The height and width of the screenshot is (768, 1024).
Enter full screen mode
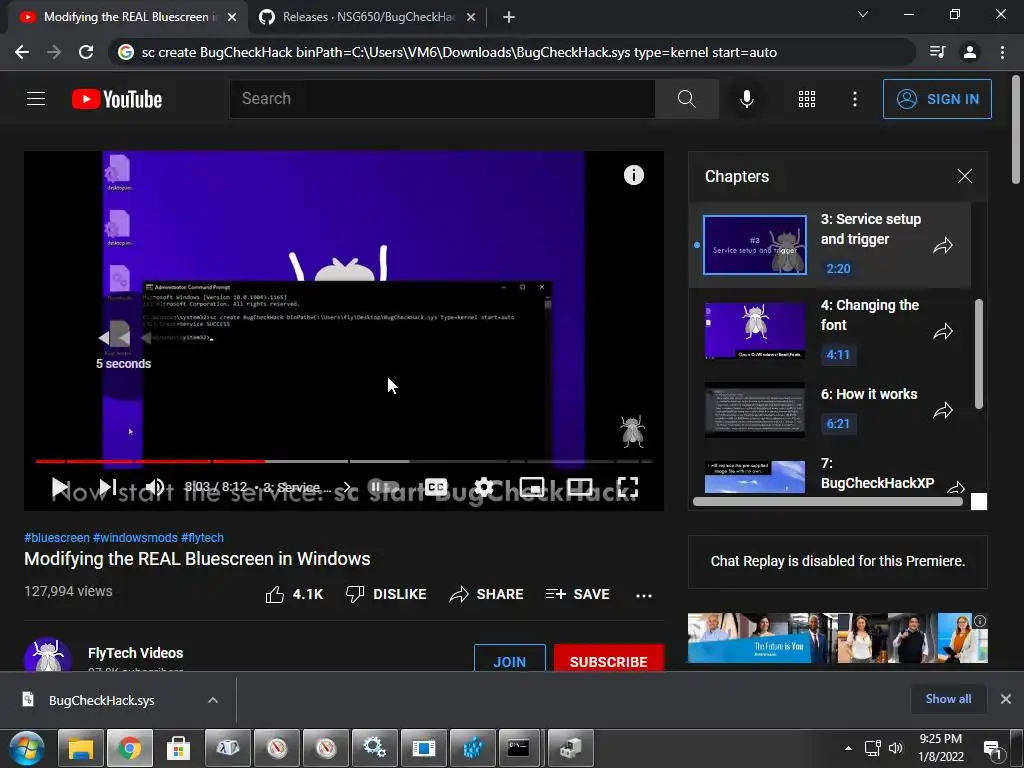(x=627, y=487)
